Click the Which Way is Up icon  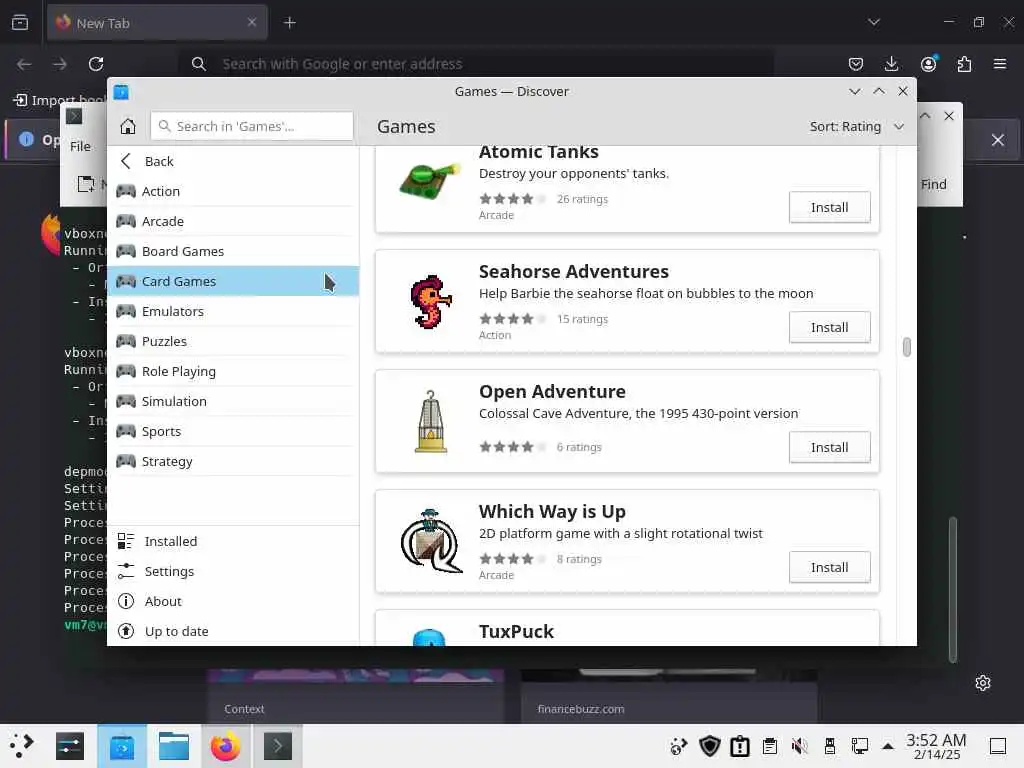tap(431, 541)
